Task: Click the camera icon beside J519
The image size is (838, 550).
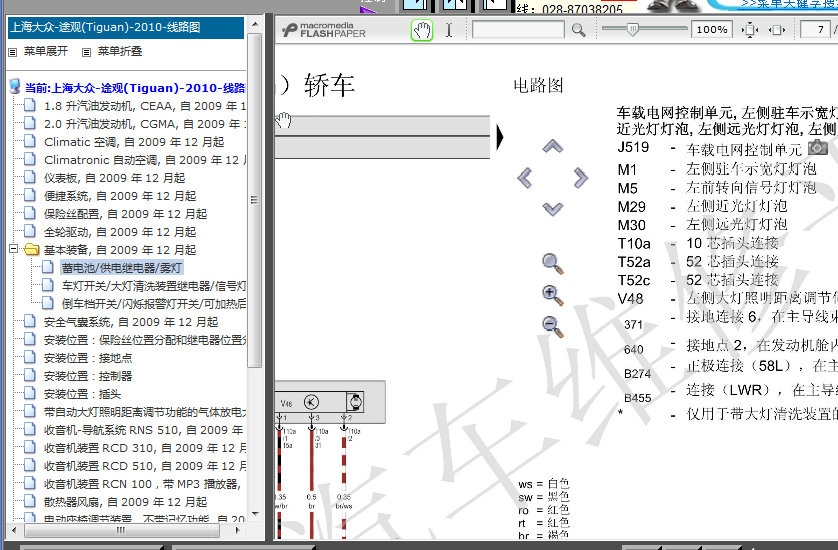Action: click(817, 147)
